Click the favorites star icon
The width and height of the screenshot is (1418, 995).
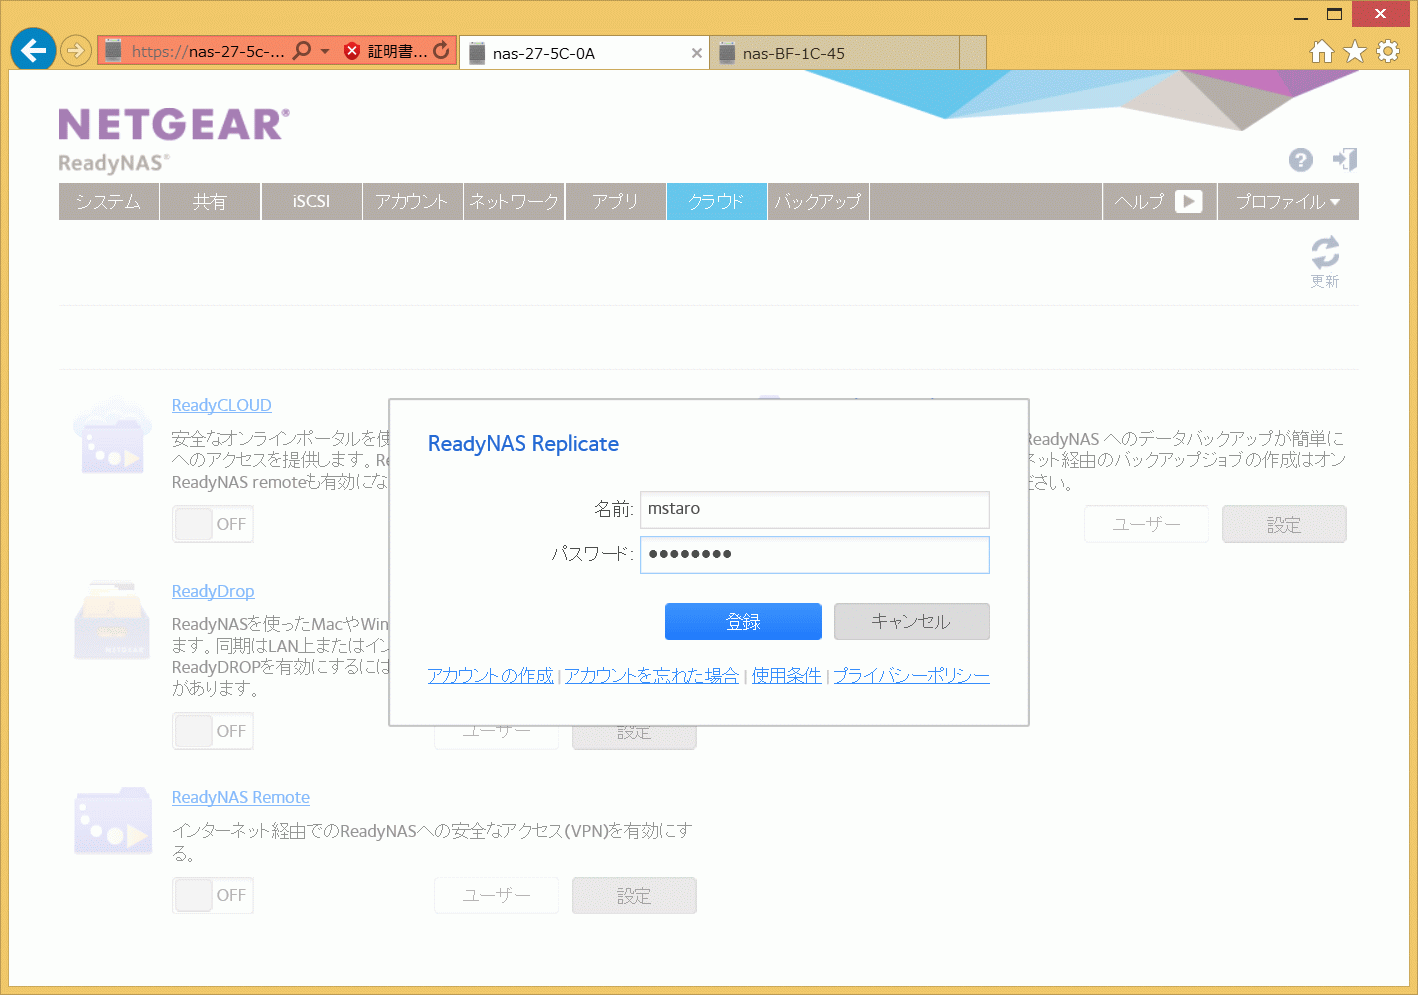tap(1354, 51)
